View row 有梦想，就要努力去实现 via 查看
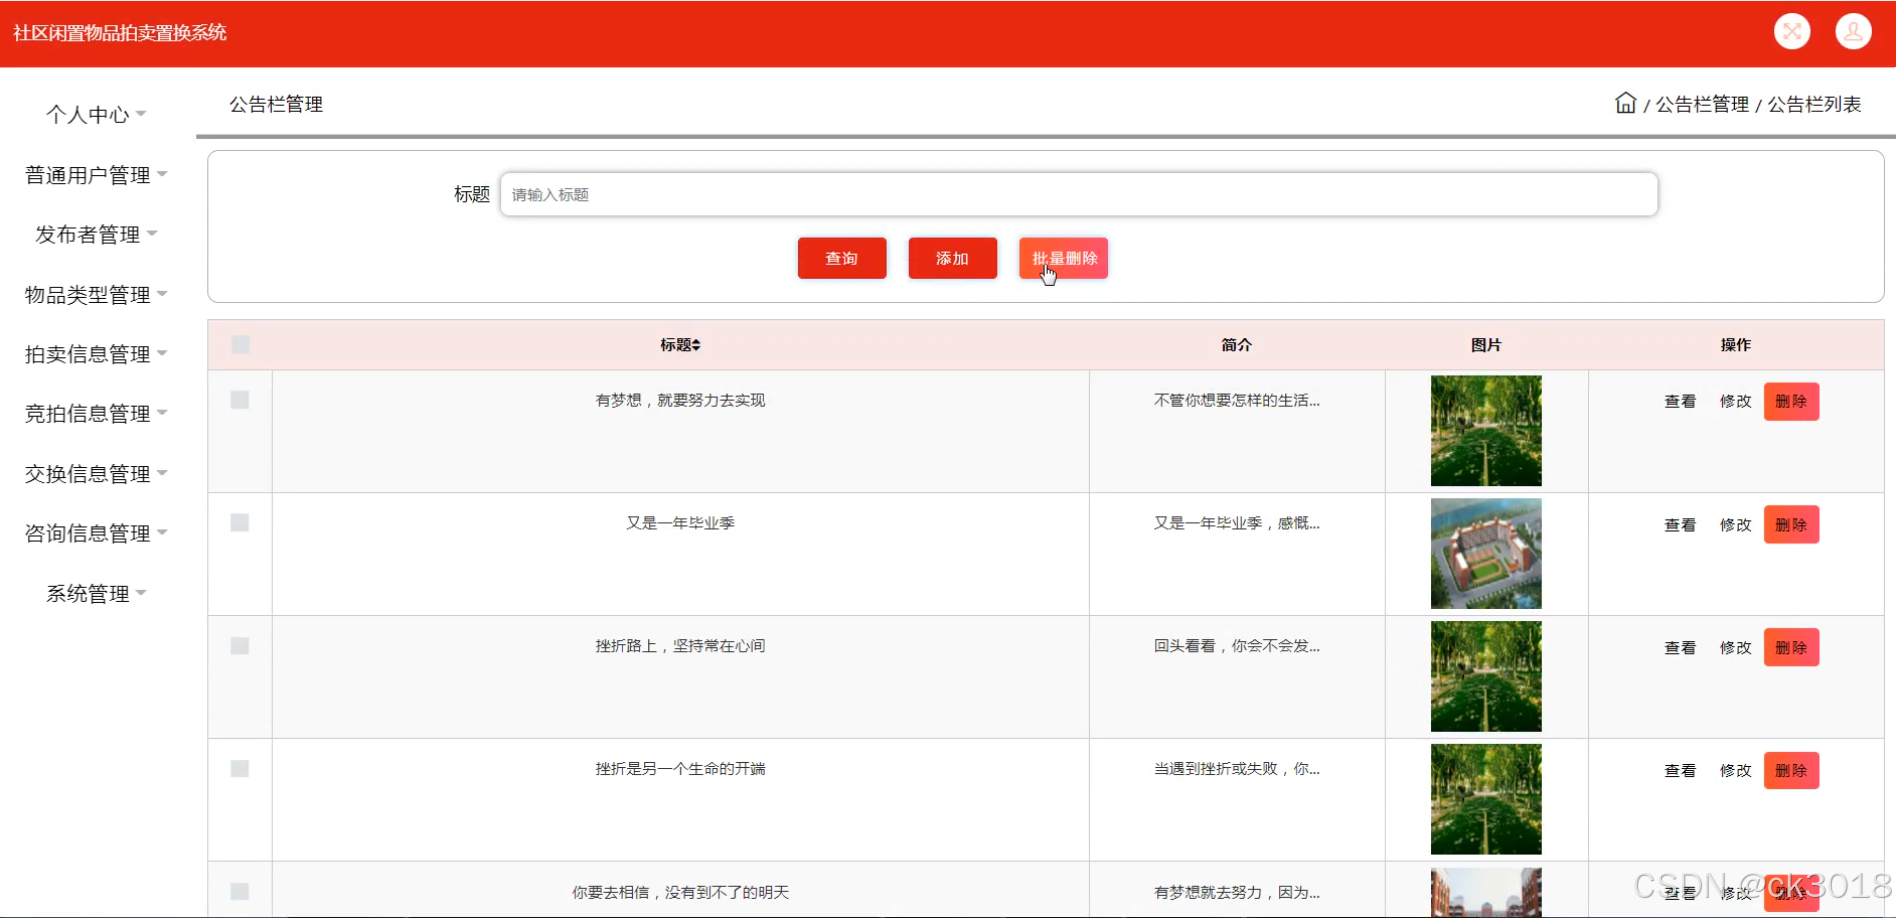Screen dimensions: 1896x918 (1680, 402)
